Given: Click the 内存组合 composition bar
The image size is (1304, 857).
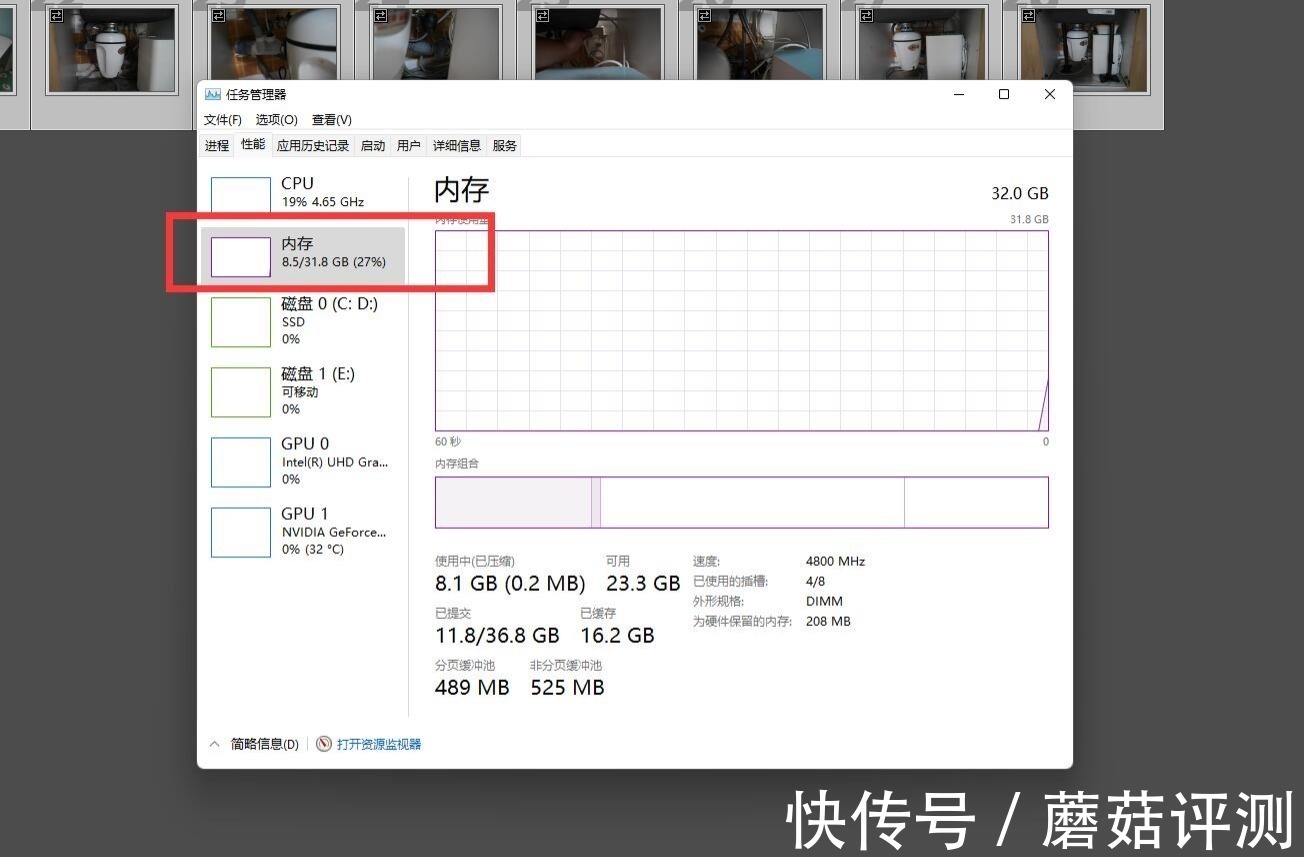Looking at the screenshot, I should [742, 502].
